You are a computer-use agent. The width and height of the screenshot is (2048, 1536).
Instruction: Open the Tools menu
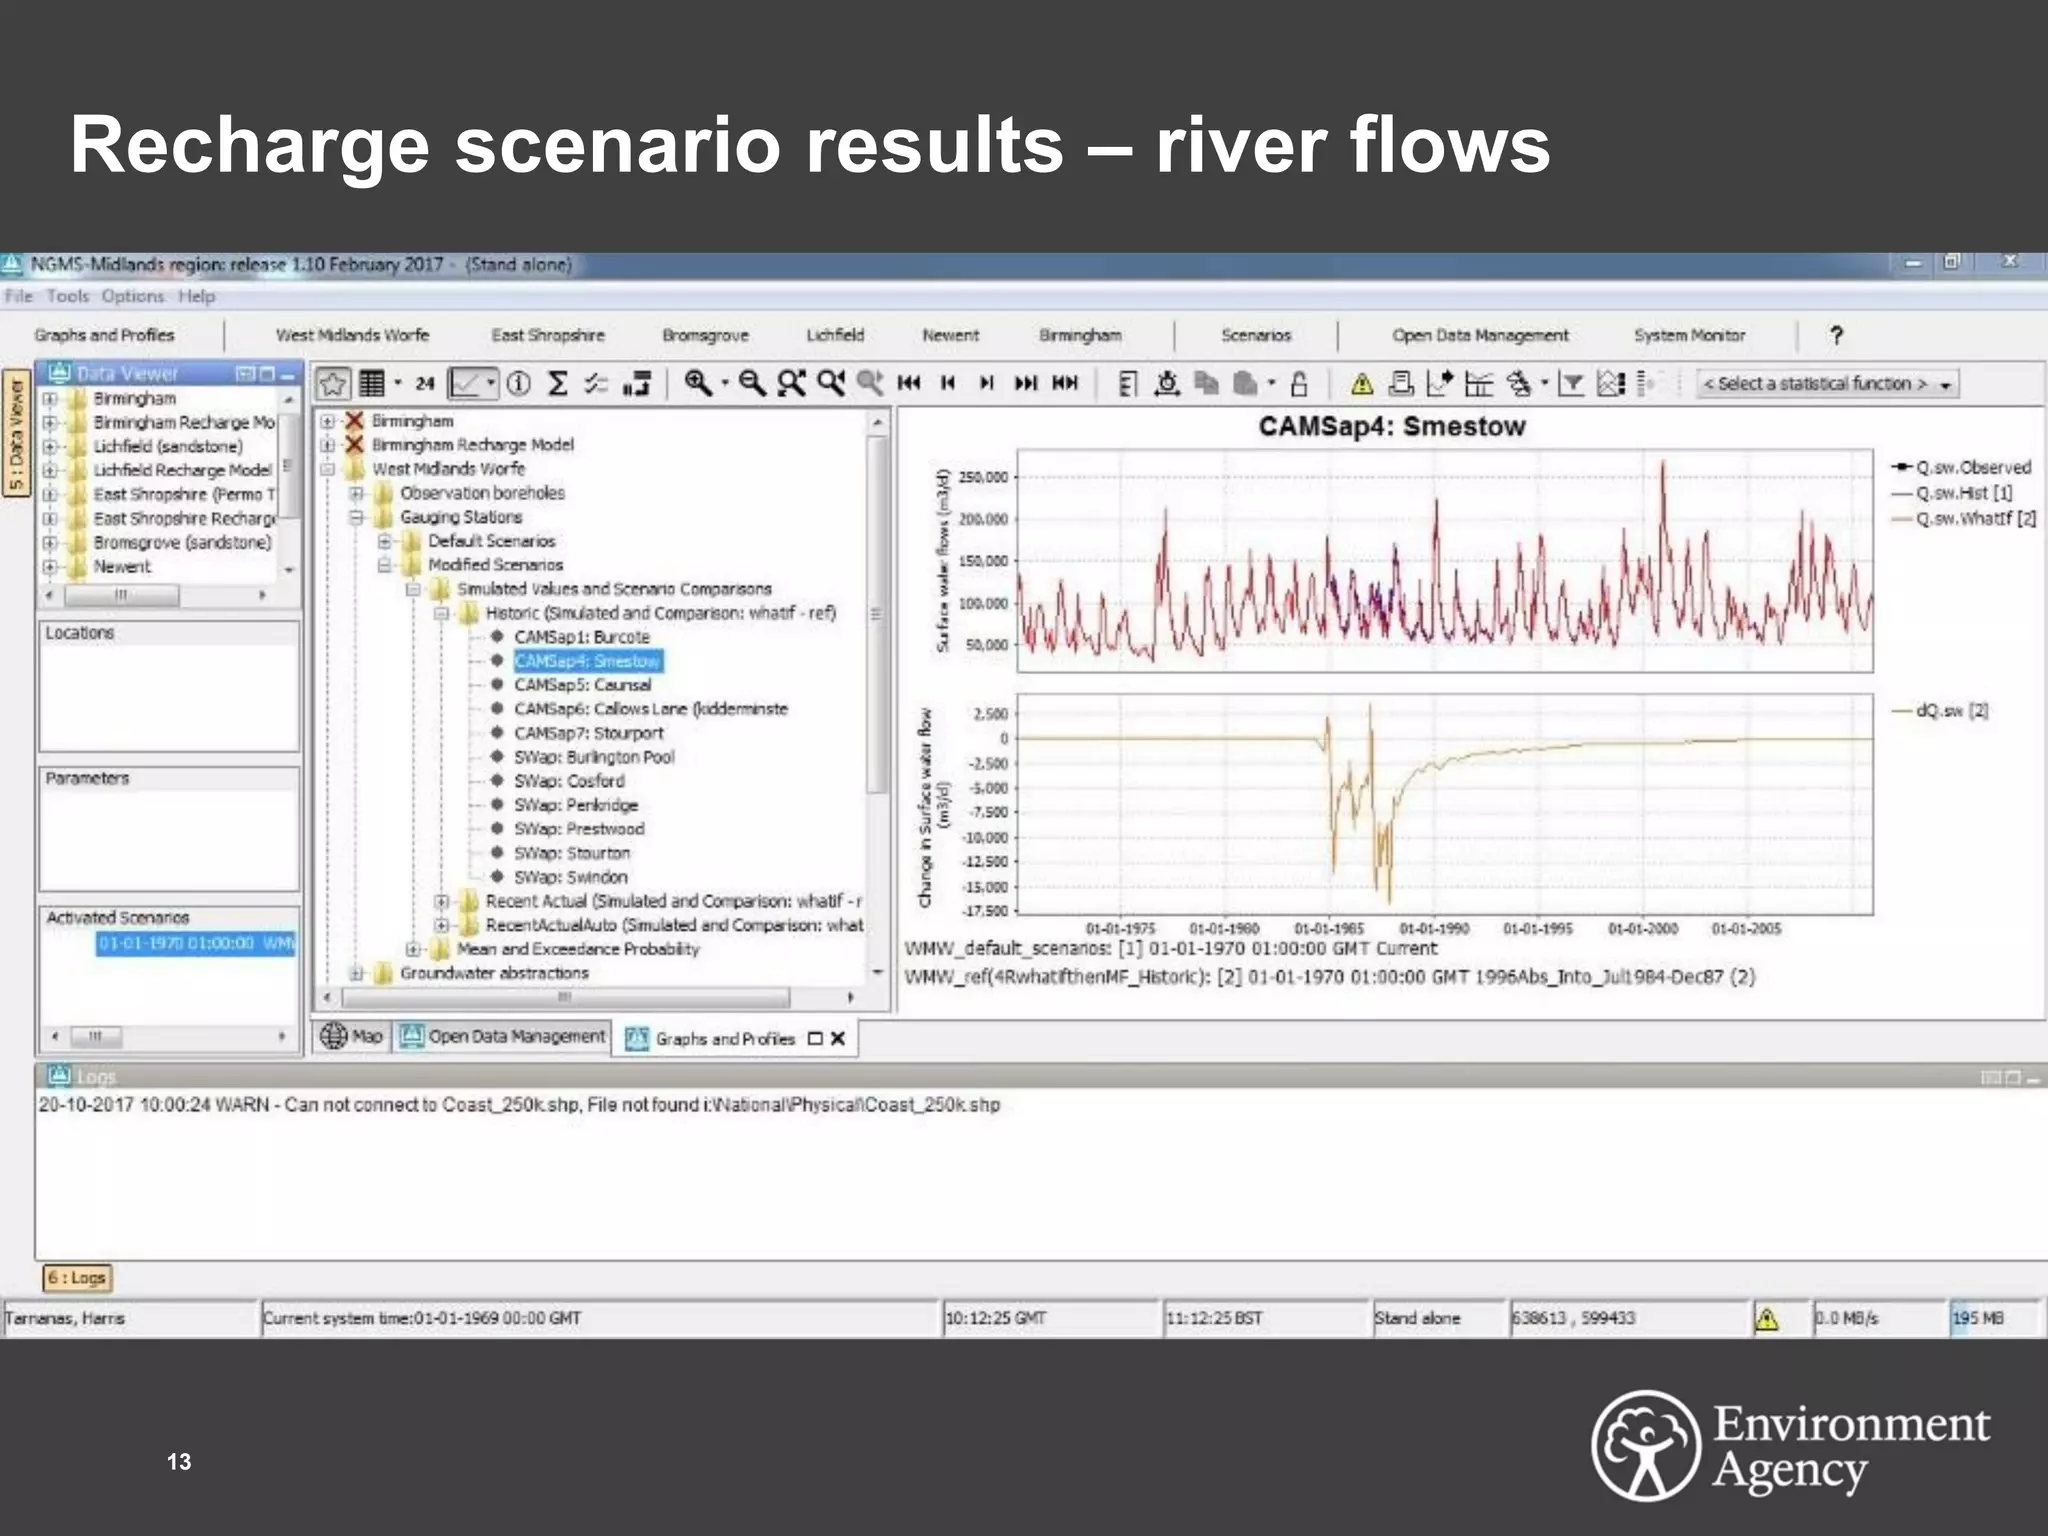[x=67, y=296]
